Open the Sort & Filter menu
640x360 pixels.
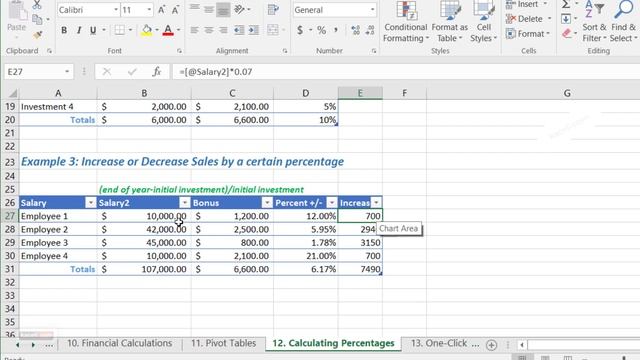[x=594, y=22]
